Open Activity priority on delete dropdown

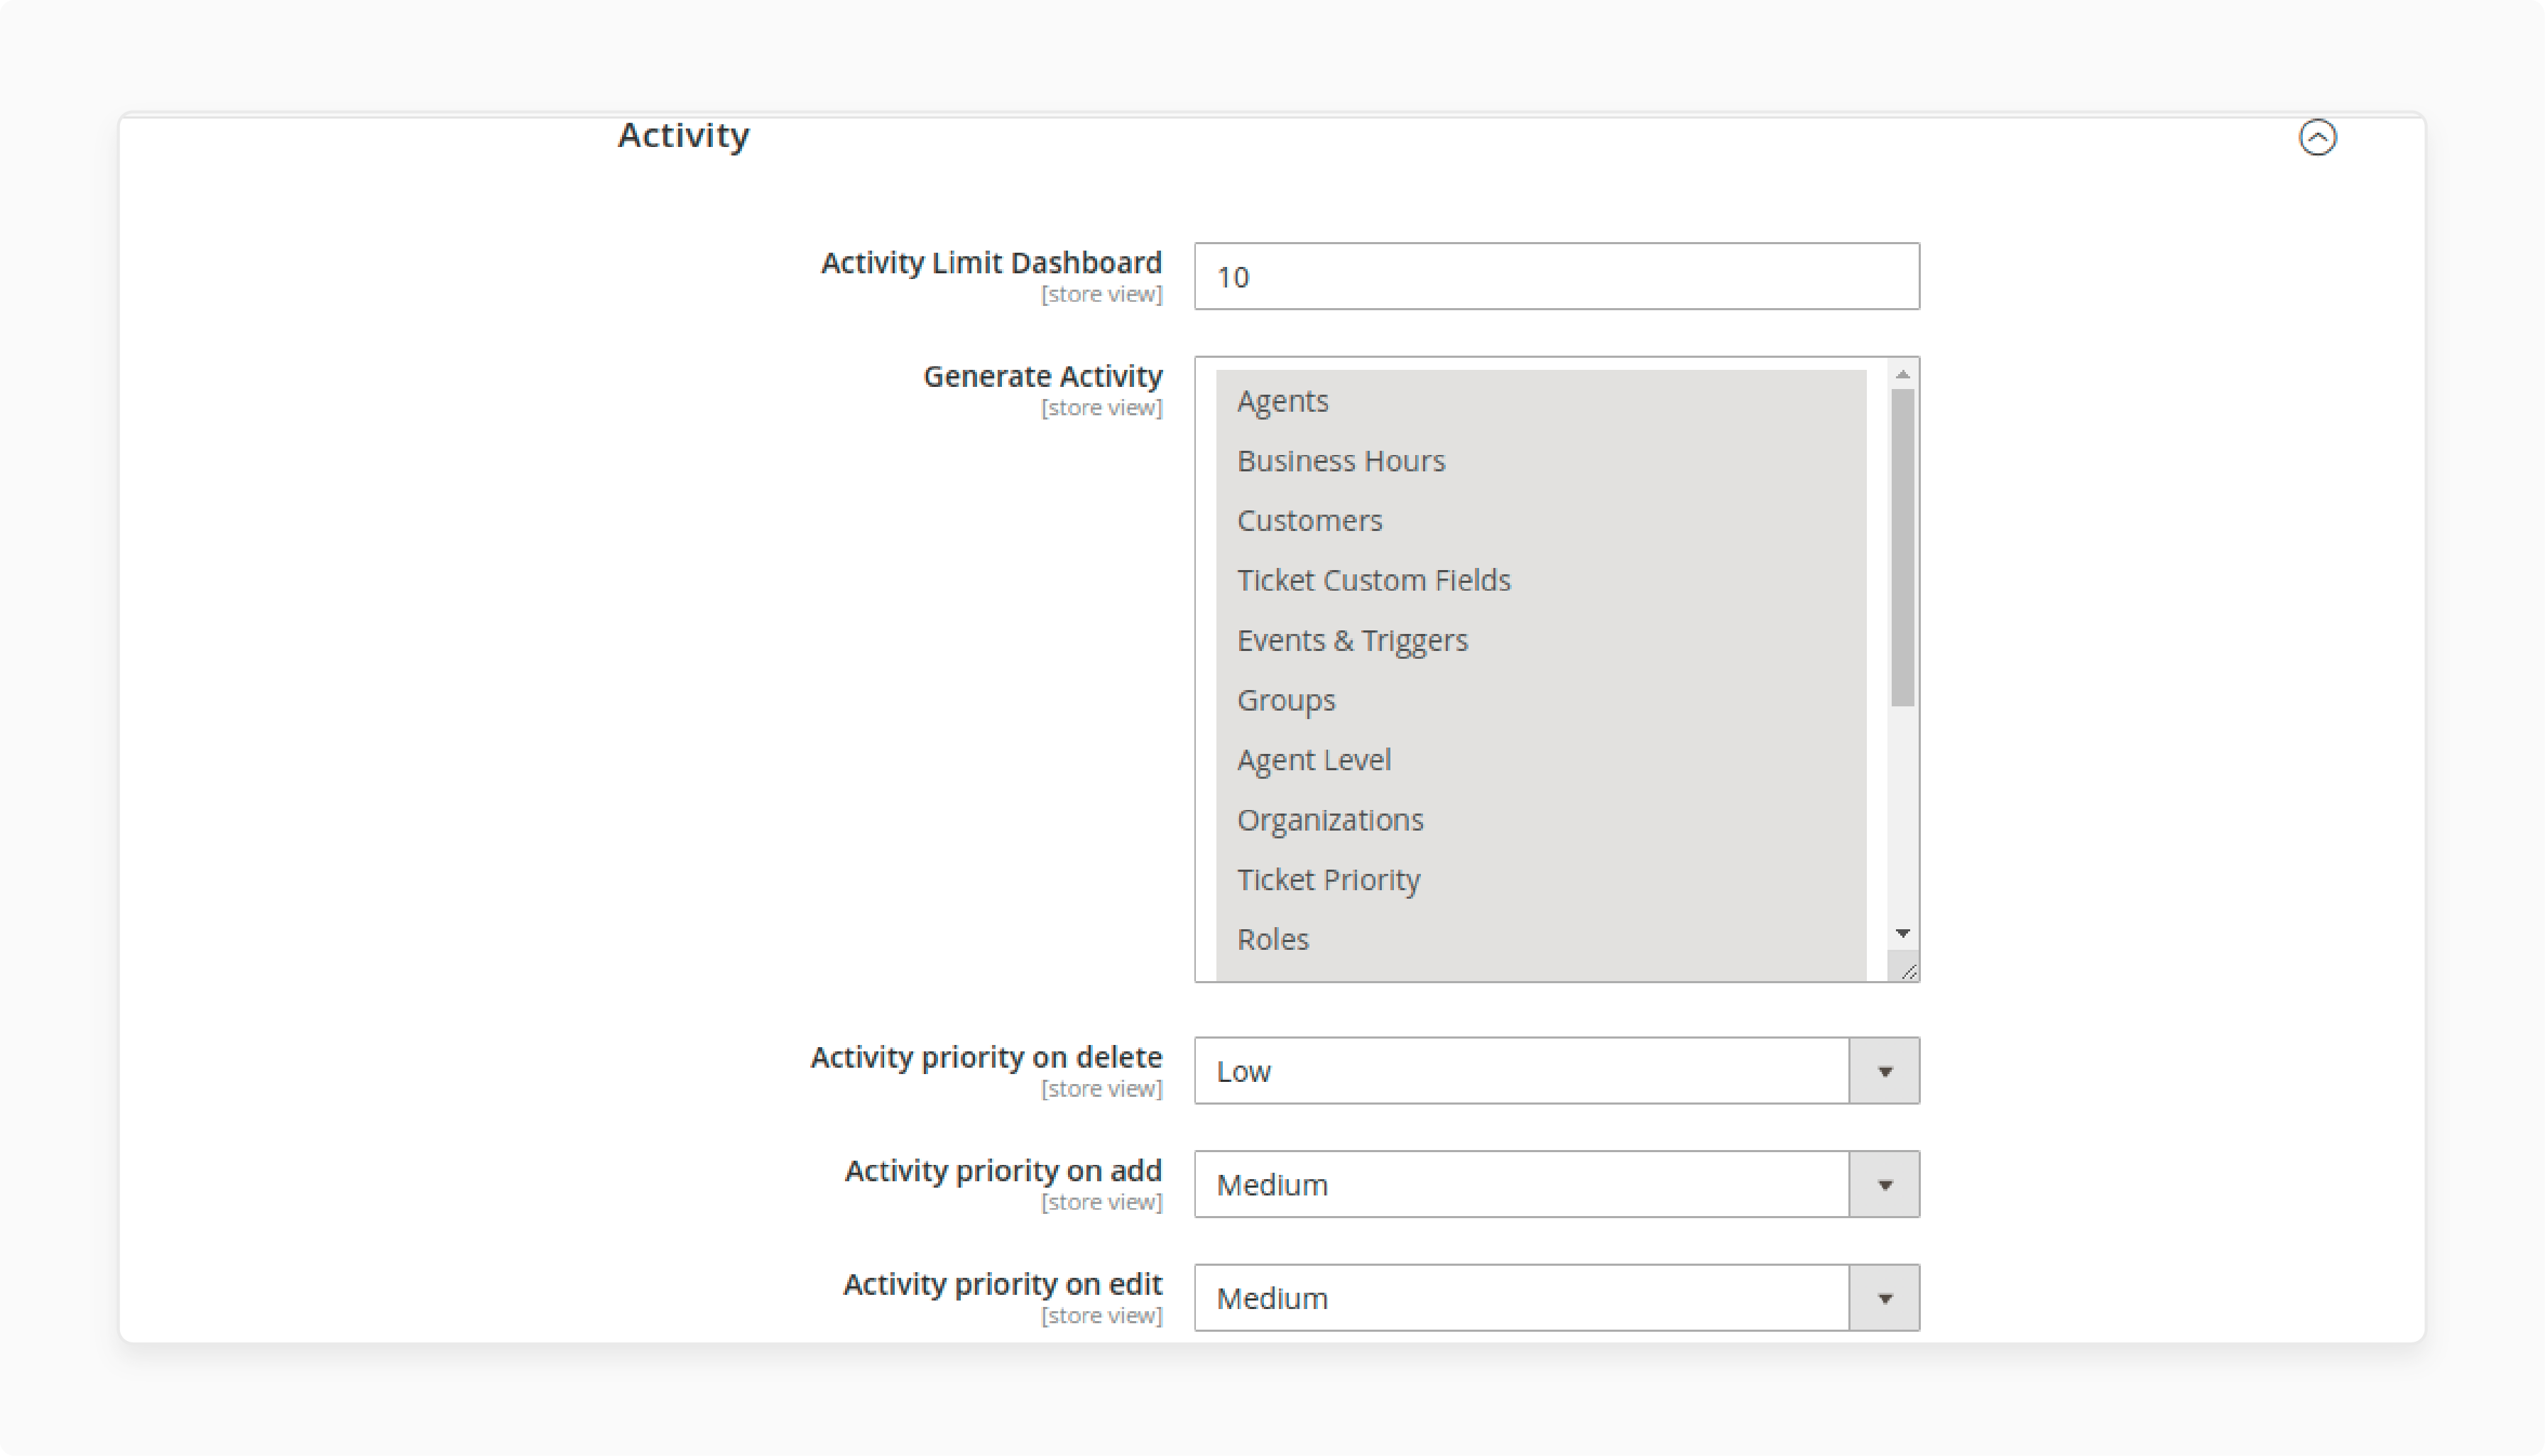click(x=1556, y=1070)
